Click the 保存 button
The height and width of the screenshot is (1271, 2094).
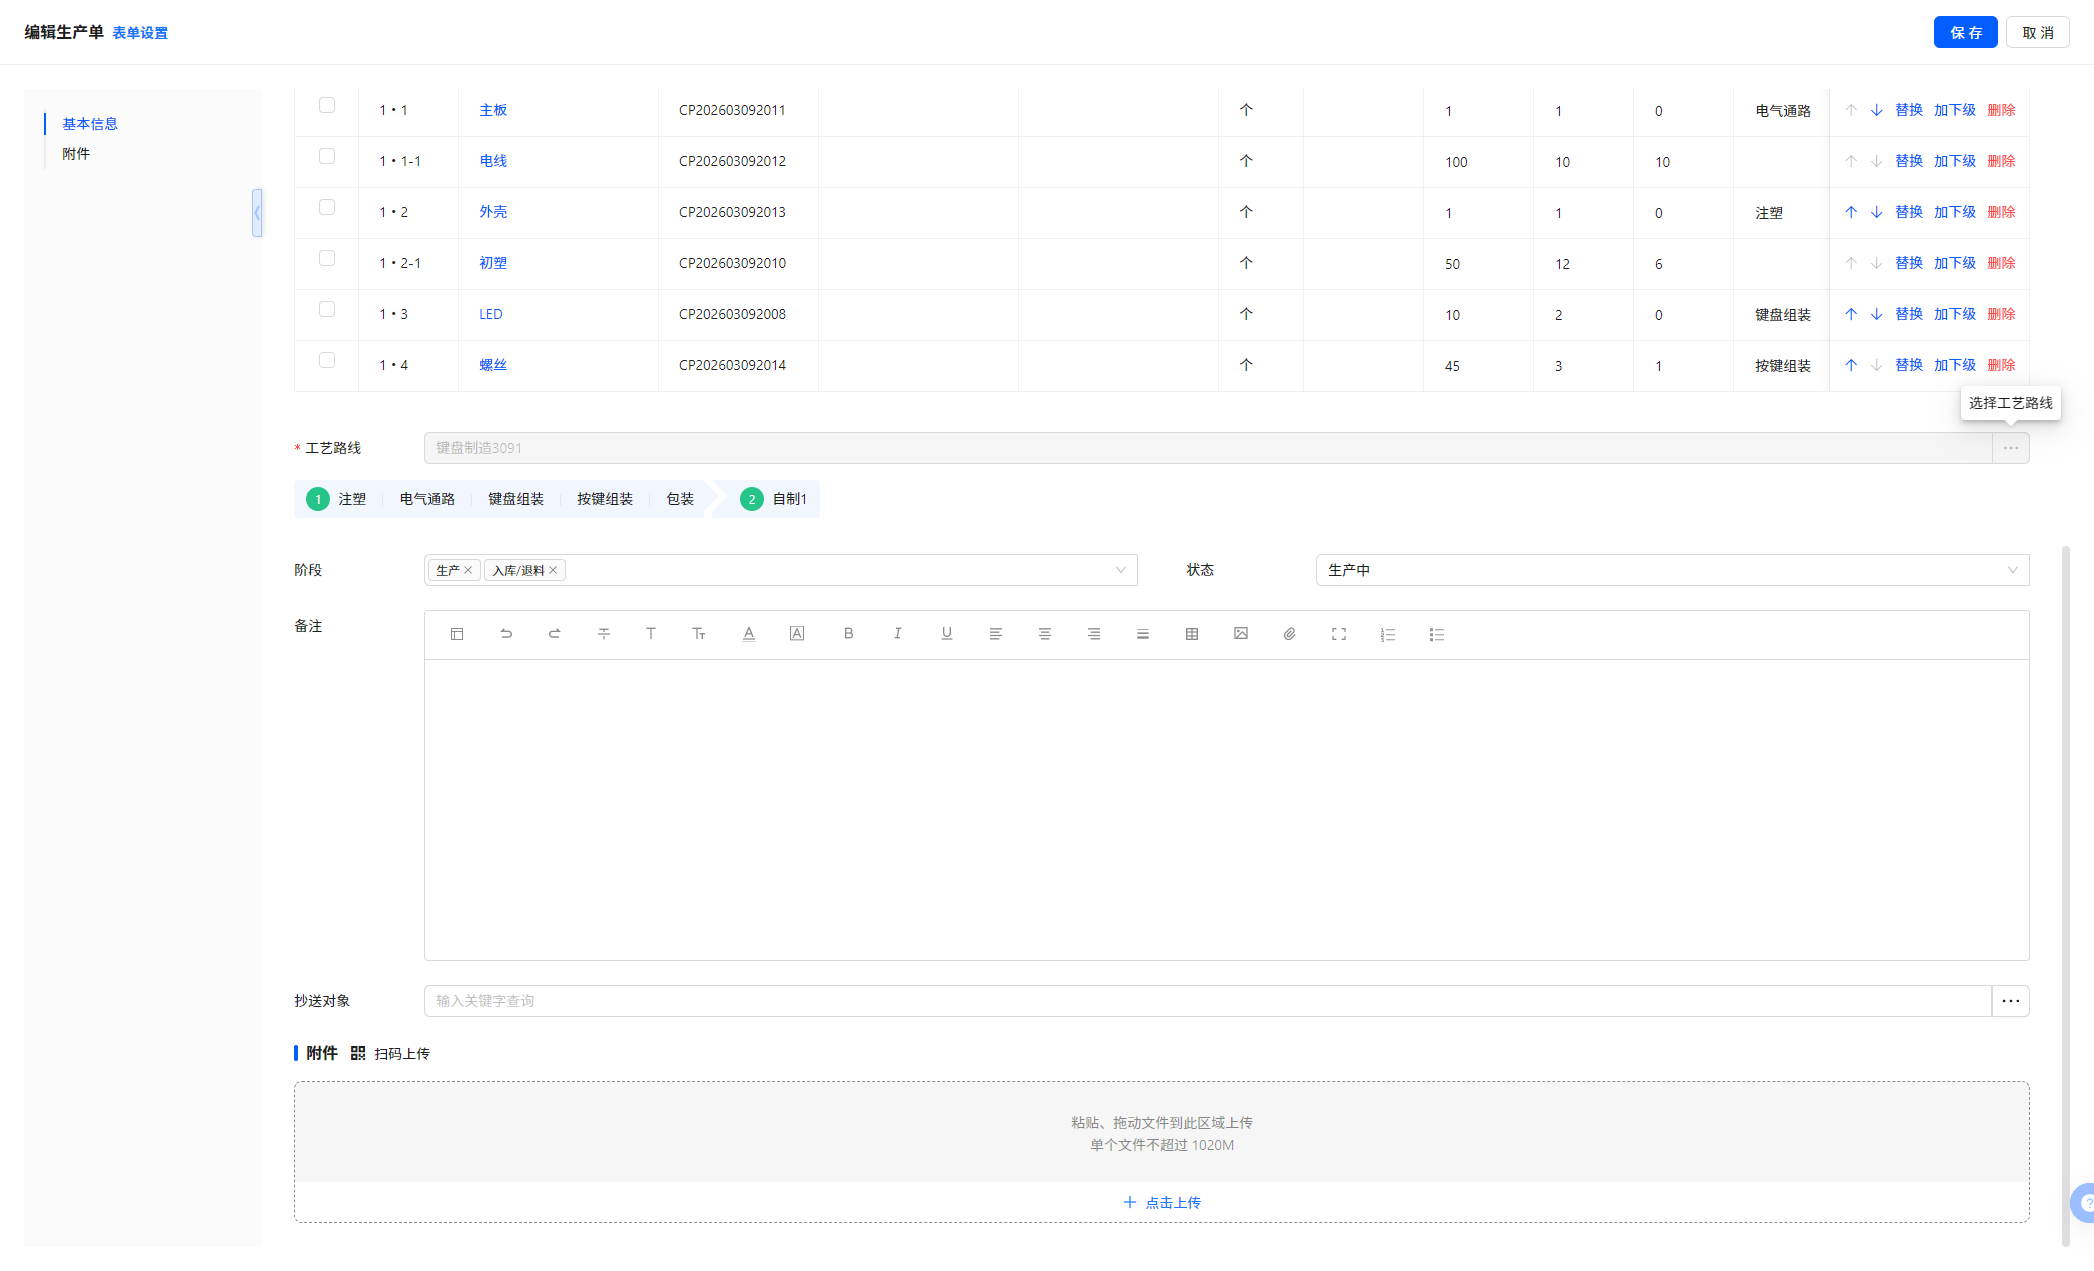point(1964,33)
